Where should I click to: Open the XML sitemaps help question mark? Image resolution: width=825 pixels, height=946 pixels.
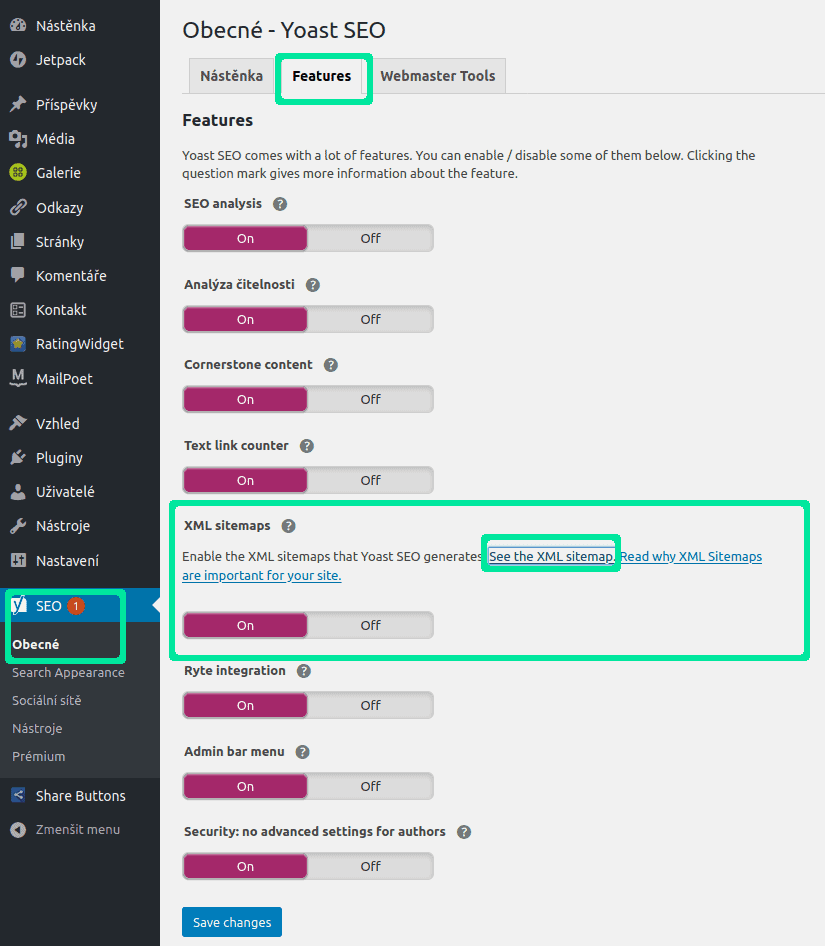coord(288,526)
